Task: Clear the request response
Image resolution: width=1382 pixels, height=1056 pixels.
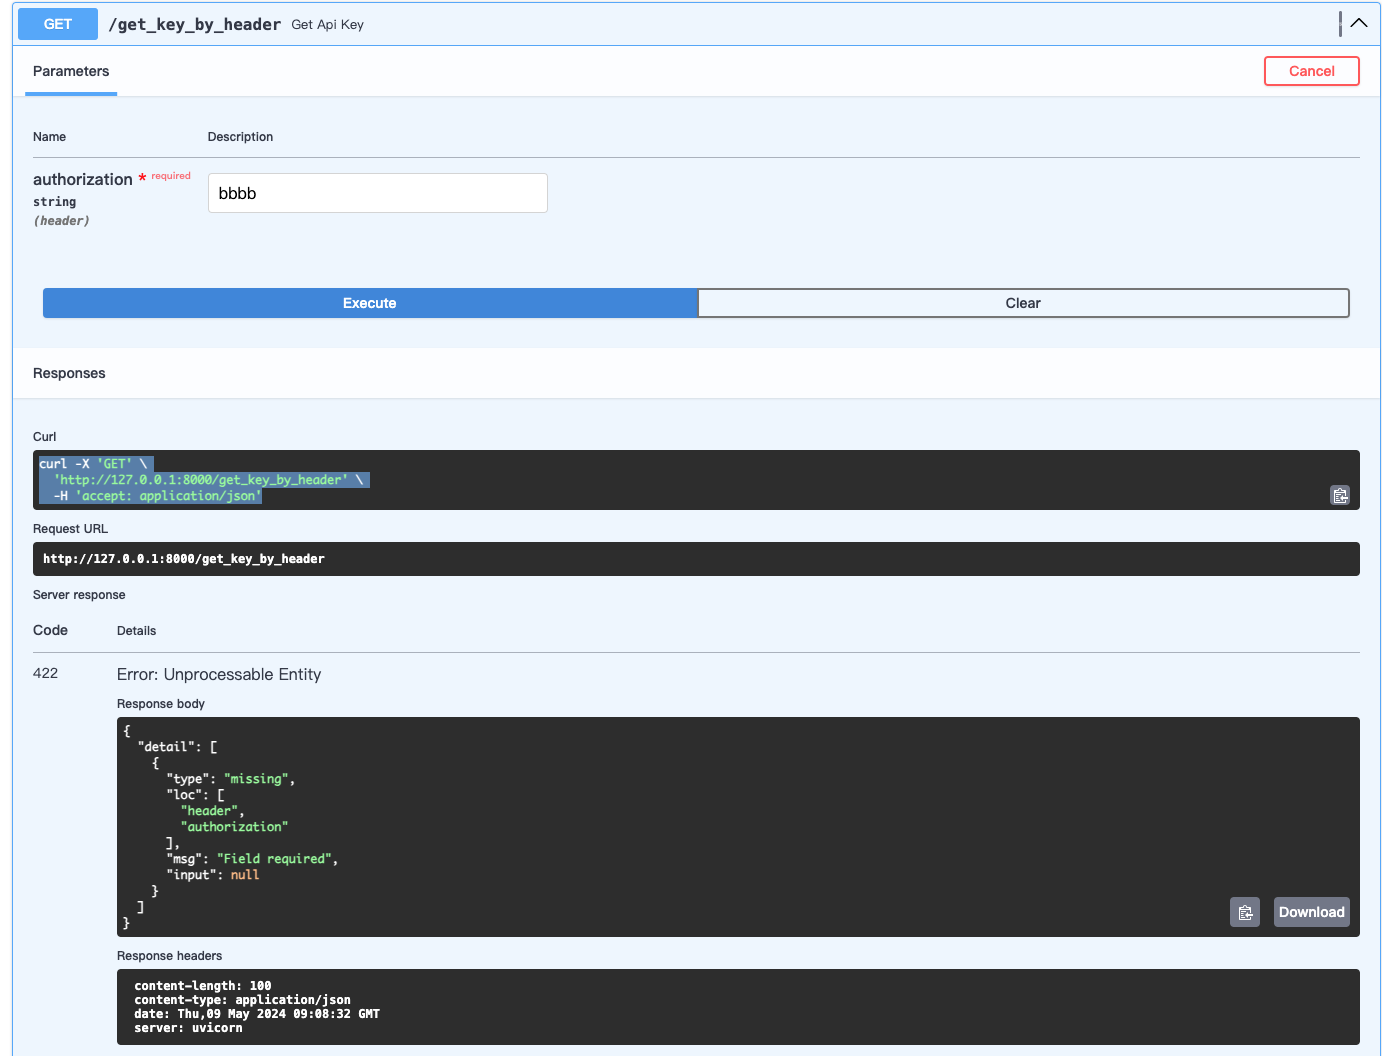Action: pos(1023,303)
